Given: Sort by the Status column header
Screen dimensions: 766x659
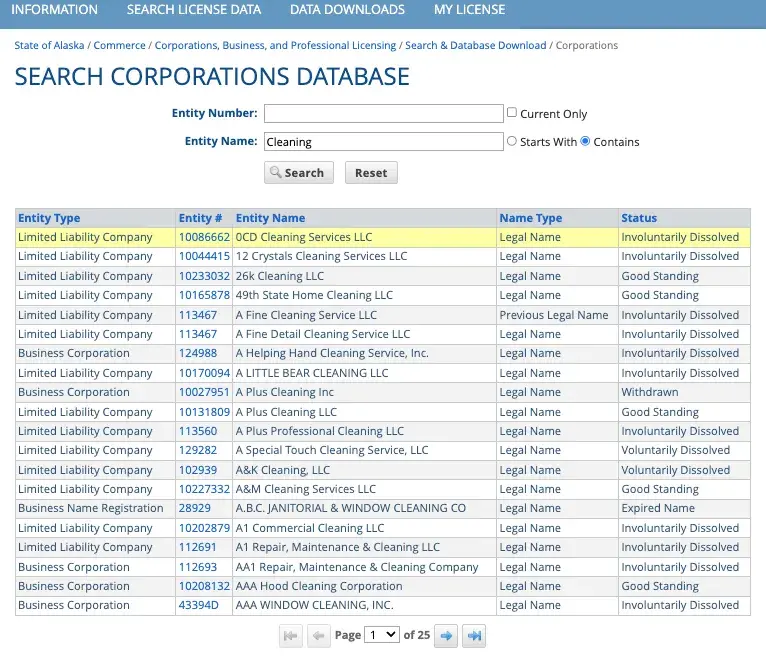Looking at the screenshot, I should coord(639,218).
